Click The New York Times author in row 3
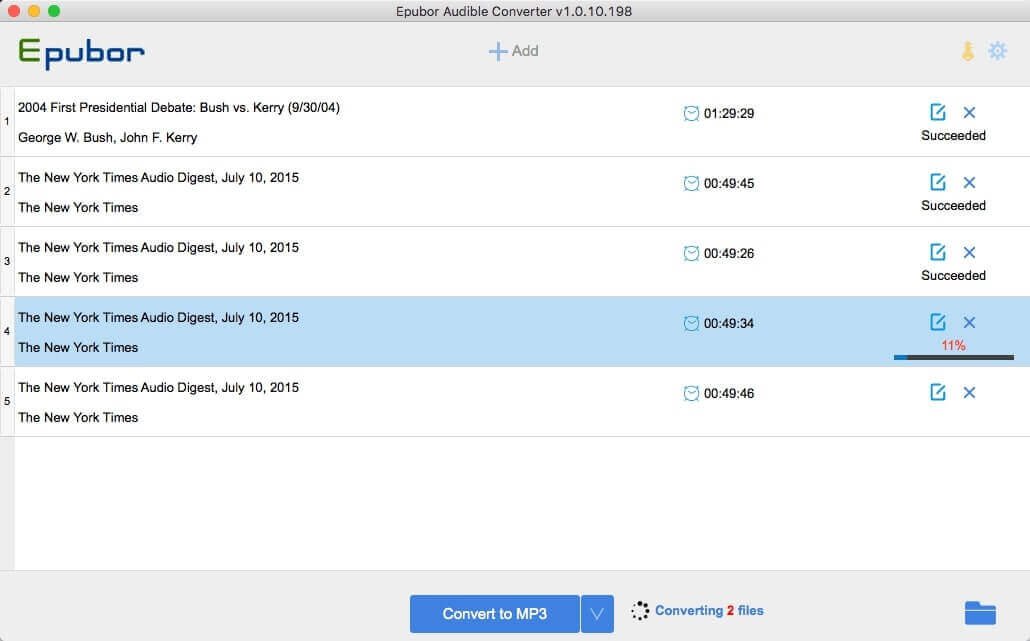 (78, 278)
